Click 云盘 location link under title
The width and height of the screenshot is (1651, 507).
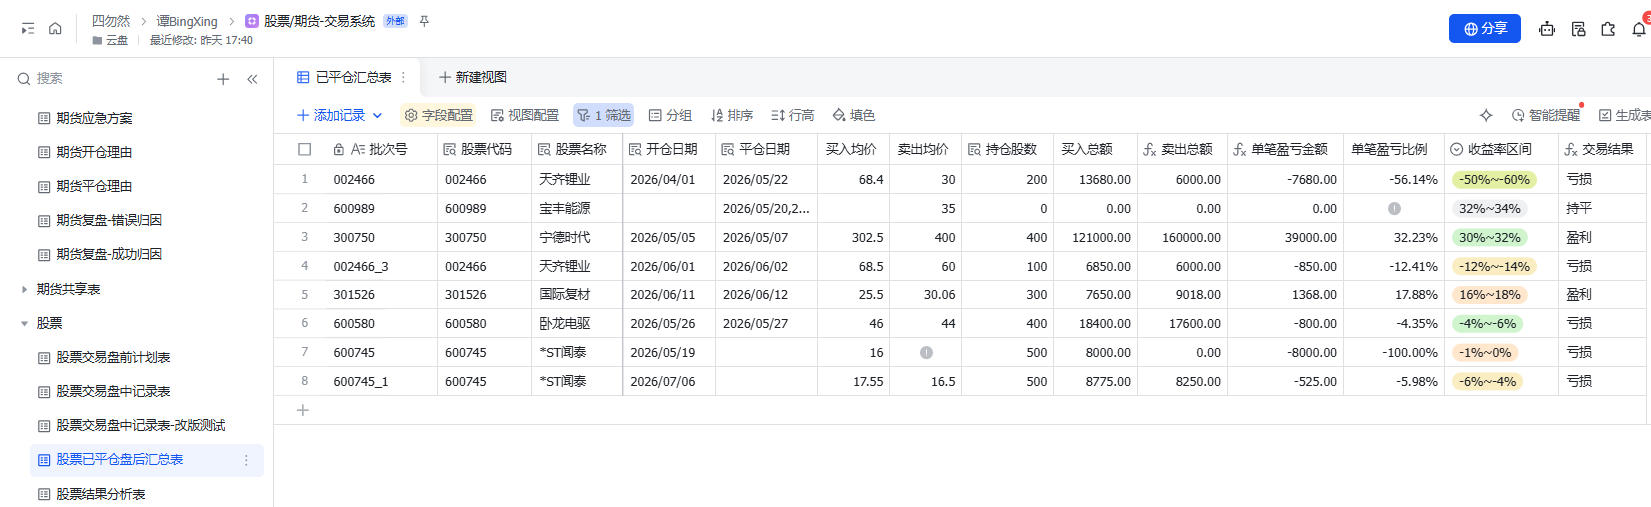click(x=110, y=40)
